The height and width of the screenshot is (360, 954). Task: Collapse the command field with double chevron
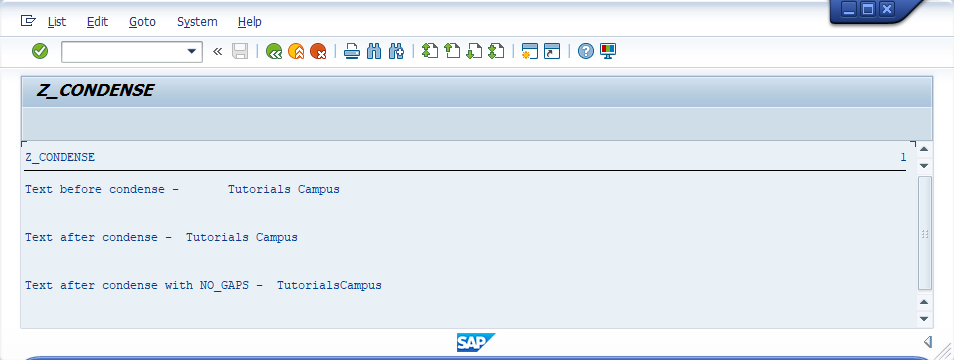point(217,52)
